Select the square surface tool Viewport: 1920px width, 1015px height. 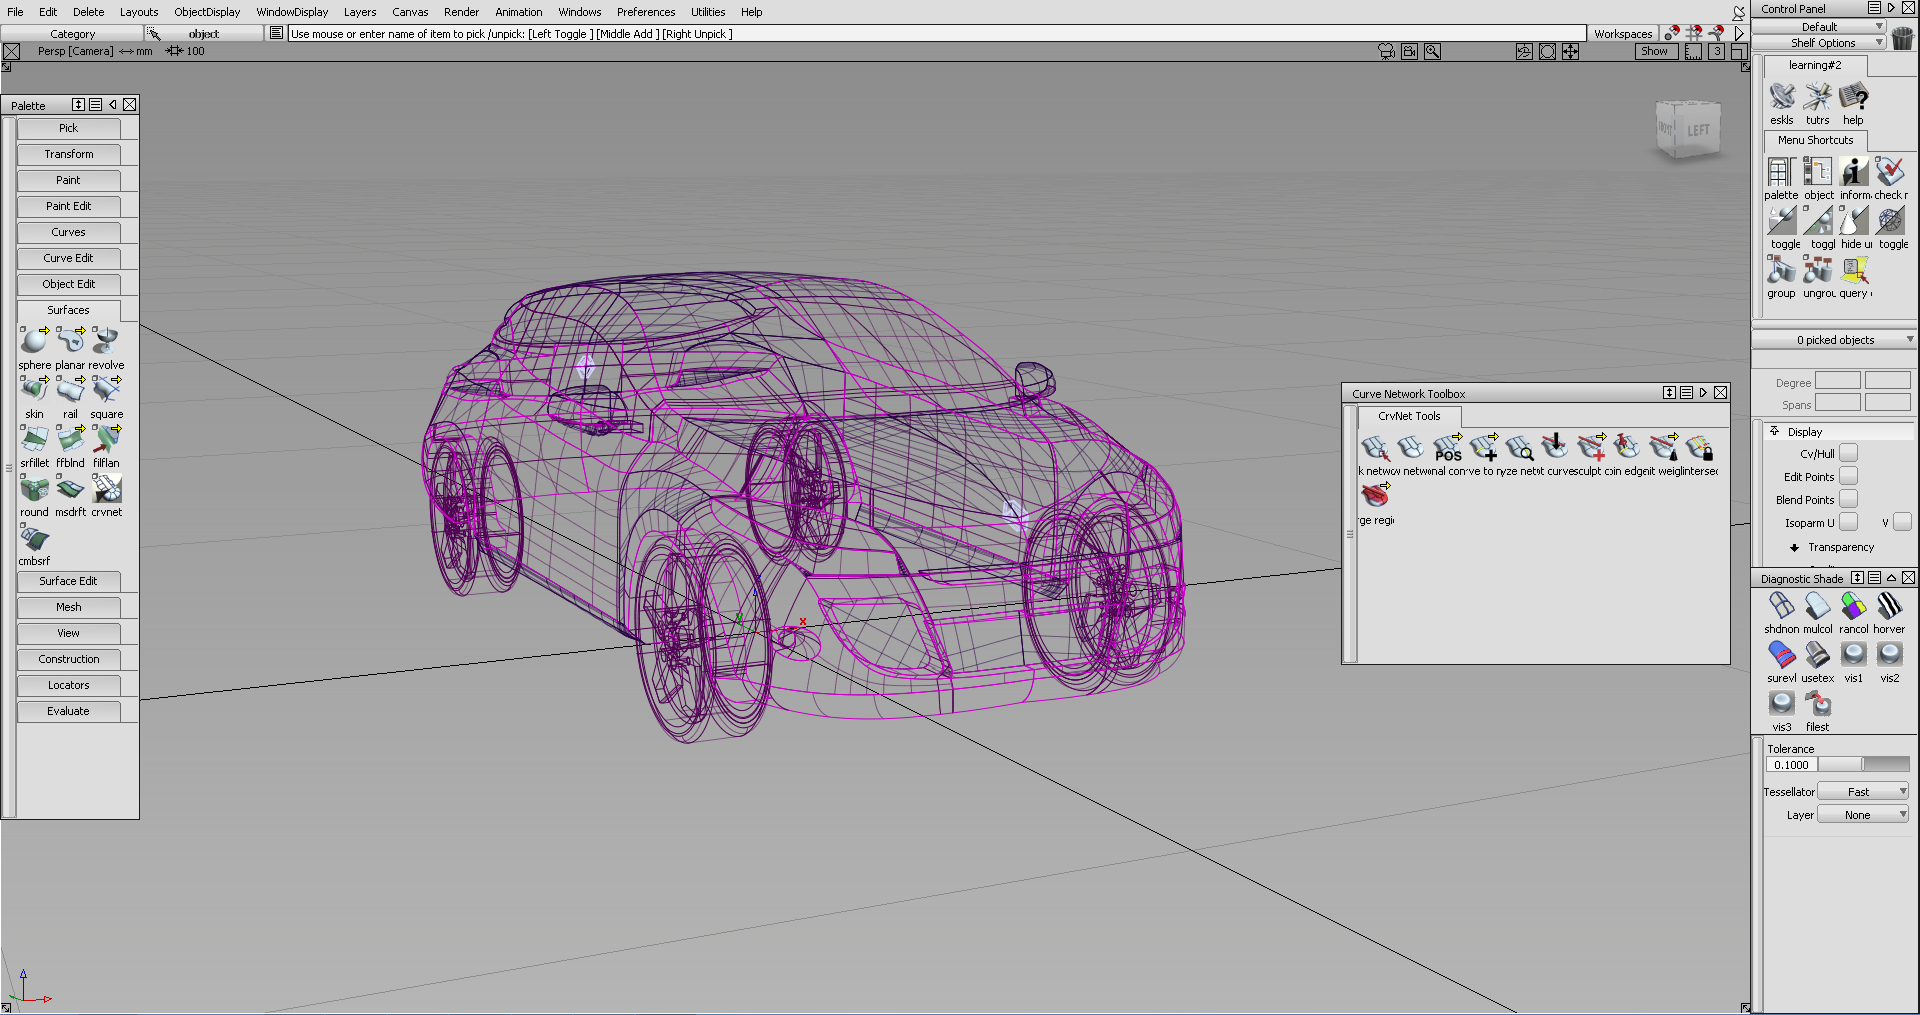pyautogui.click(x=106, y=390)
